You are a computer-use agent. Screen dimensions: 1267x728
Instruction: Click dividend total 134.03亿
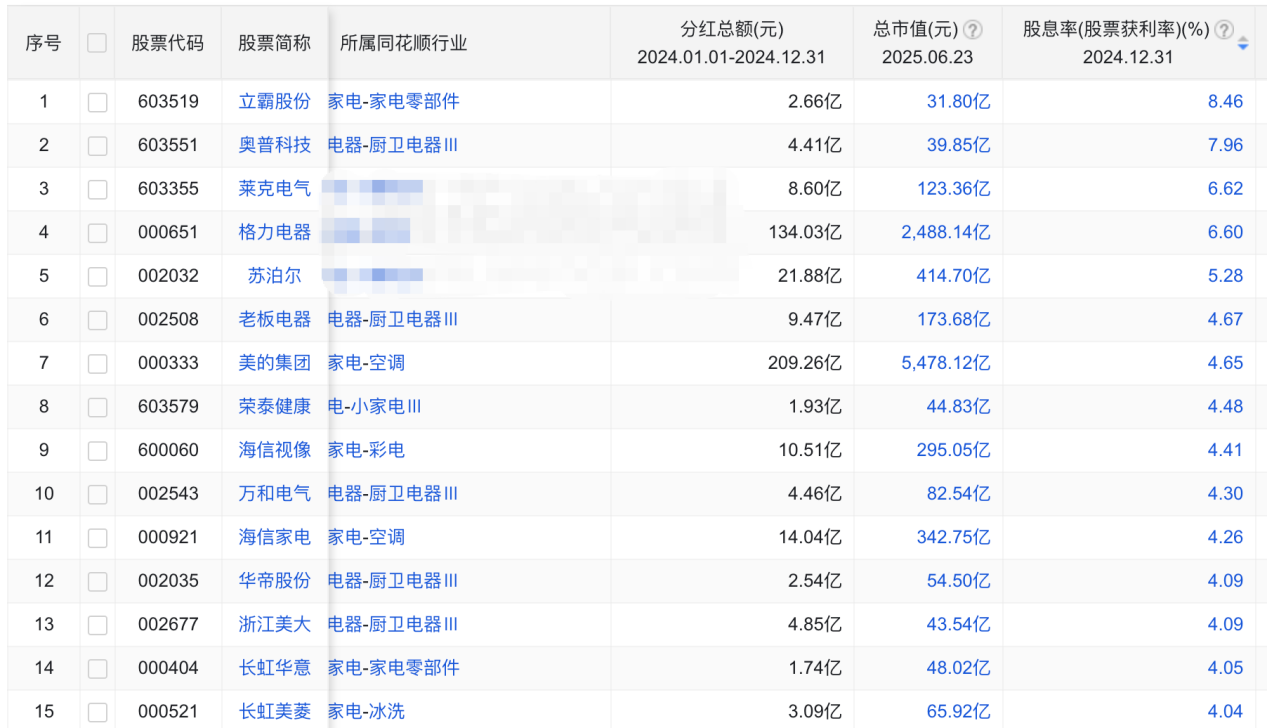(x=805, y=232)
